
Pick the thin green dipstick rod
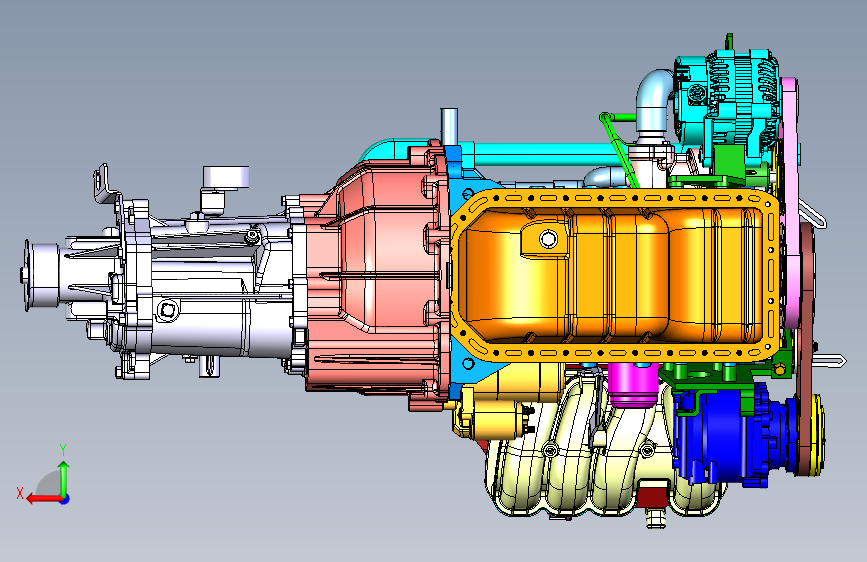coord(619,148)
